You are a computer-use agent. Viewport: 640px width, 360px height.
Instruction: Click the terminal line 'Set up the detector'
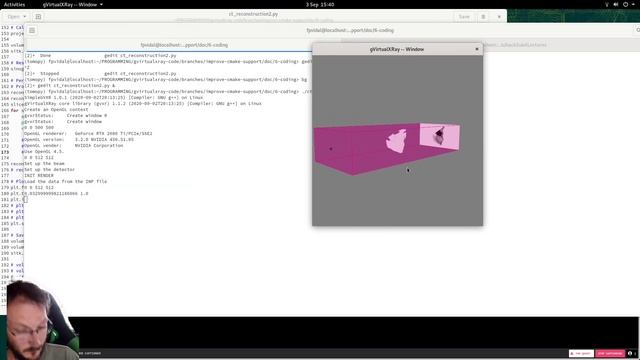(49, 169)
